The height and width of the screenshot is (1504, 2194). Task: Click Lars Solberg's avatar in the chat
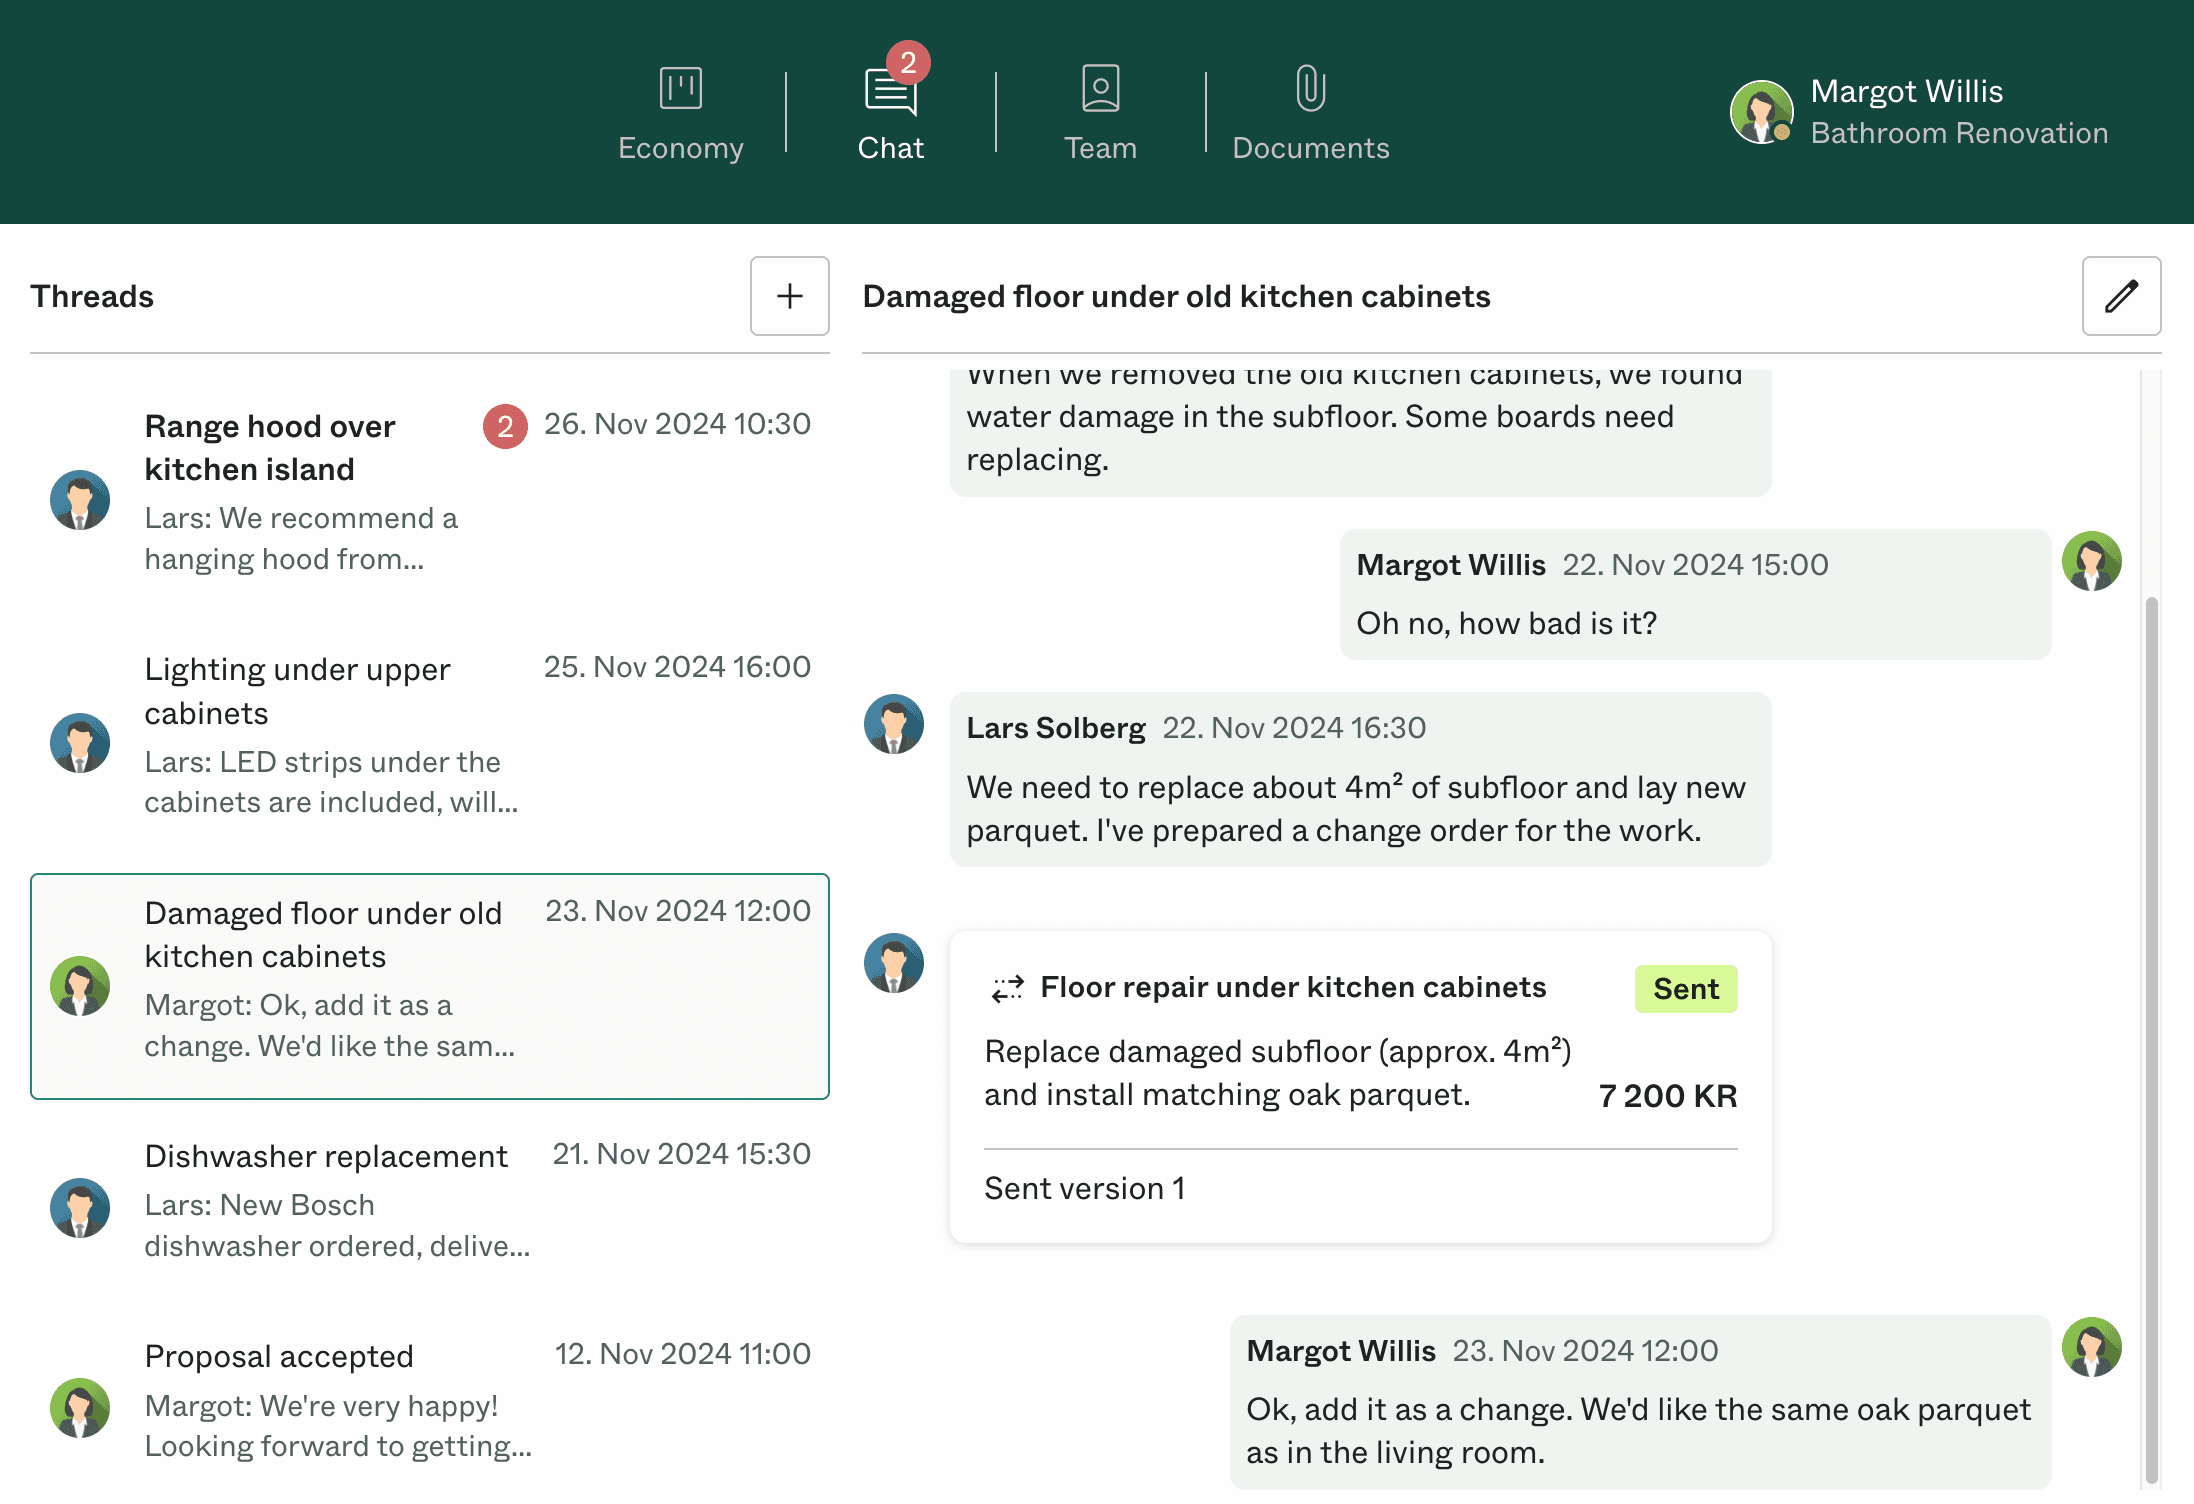point(893,724)
